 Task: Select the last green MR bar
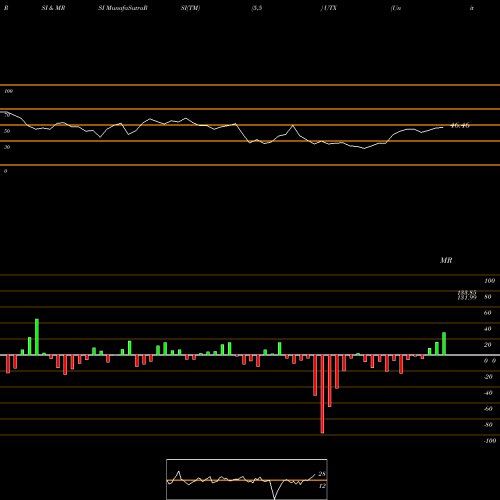point(444,344)
